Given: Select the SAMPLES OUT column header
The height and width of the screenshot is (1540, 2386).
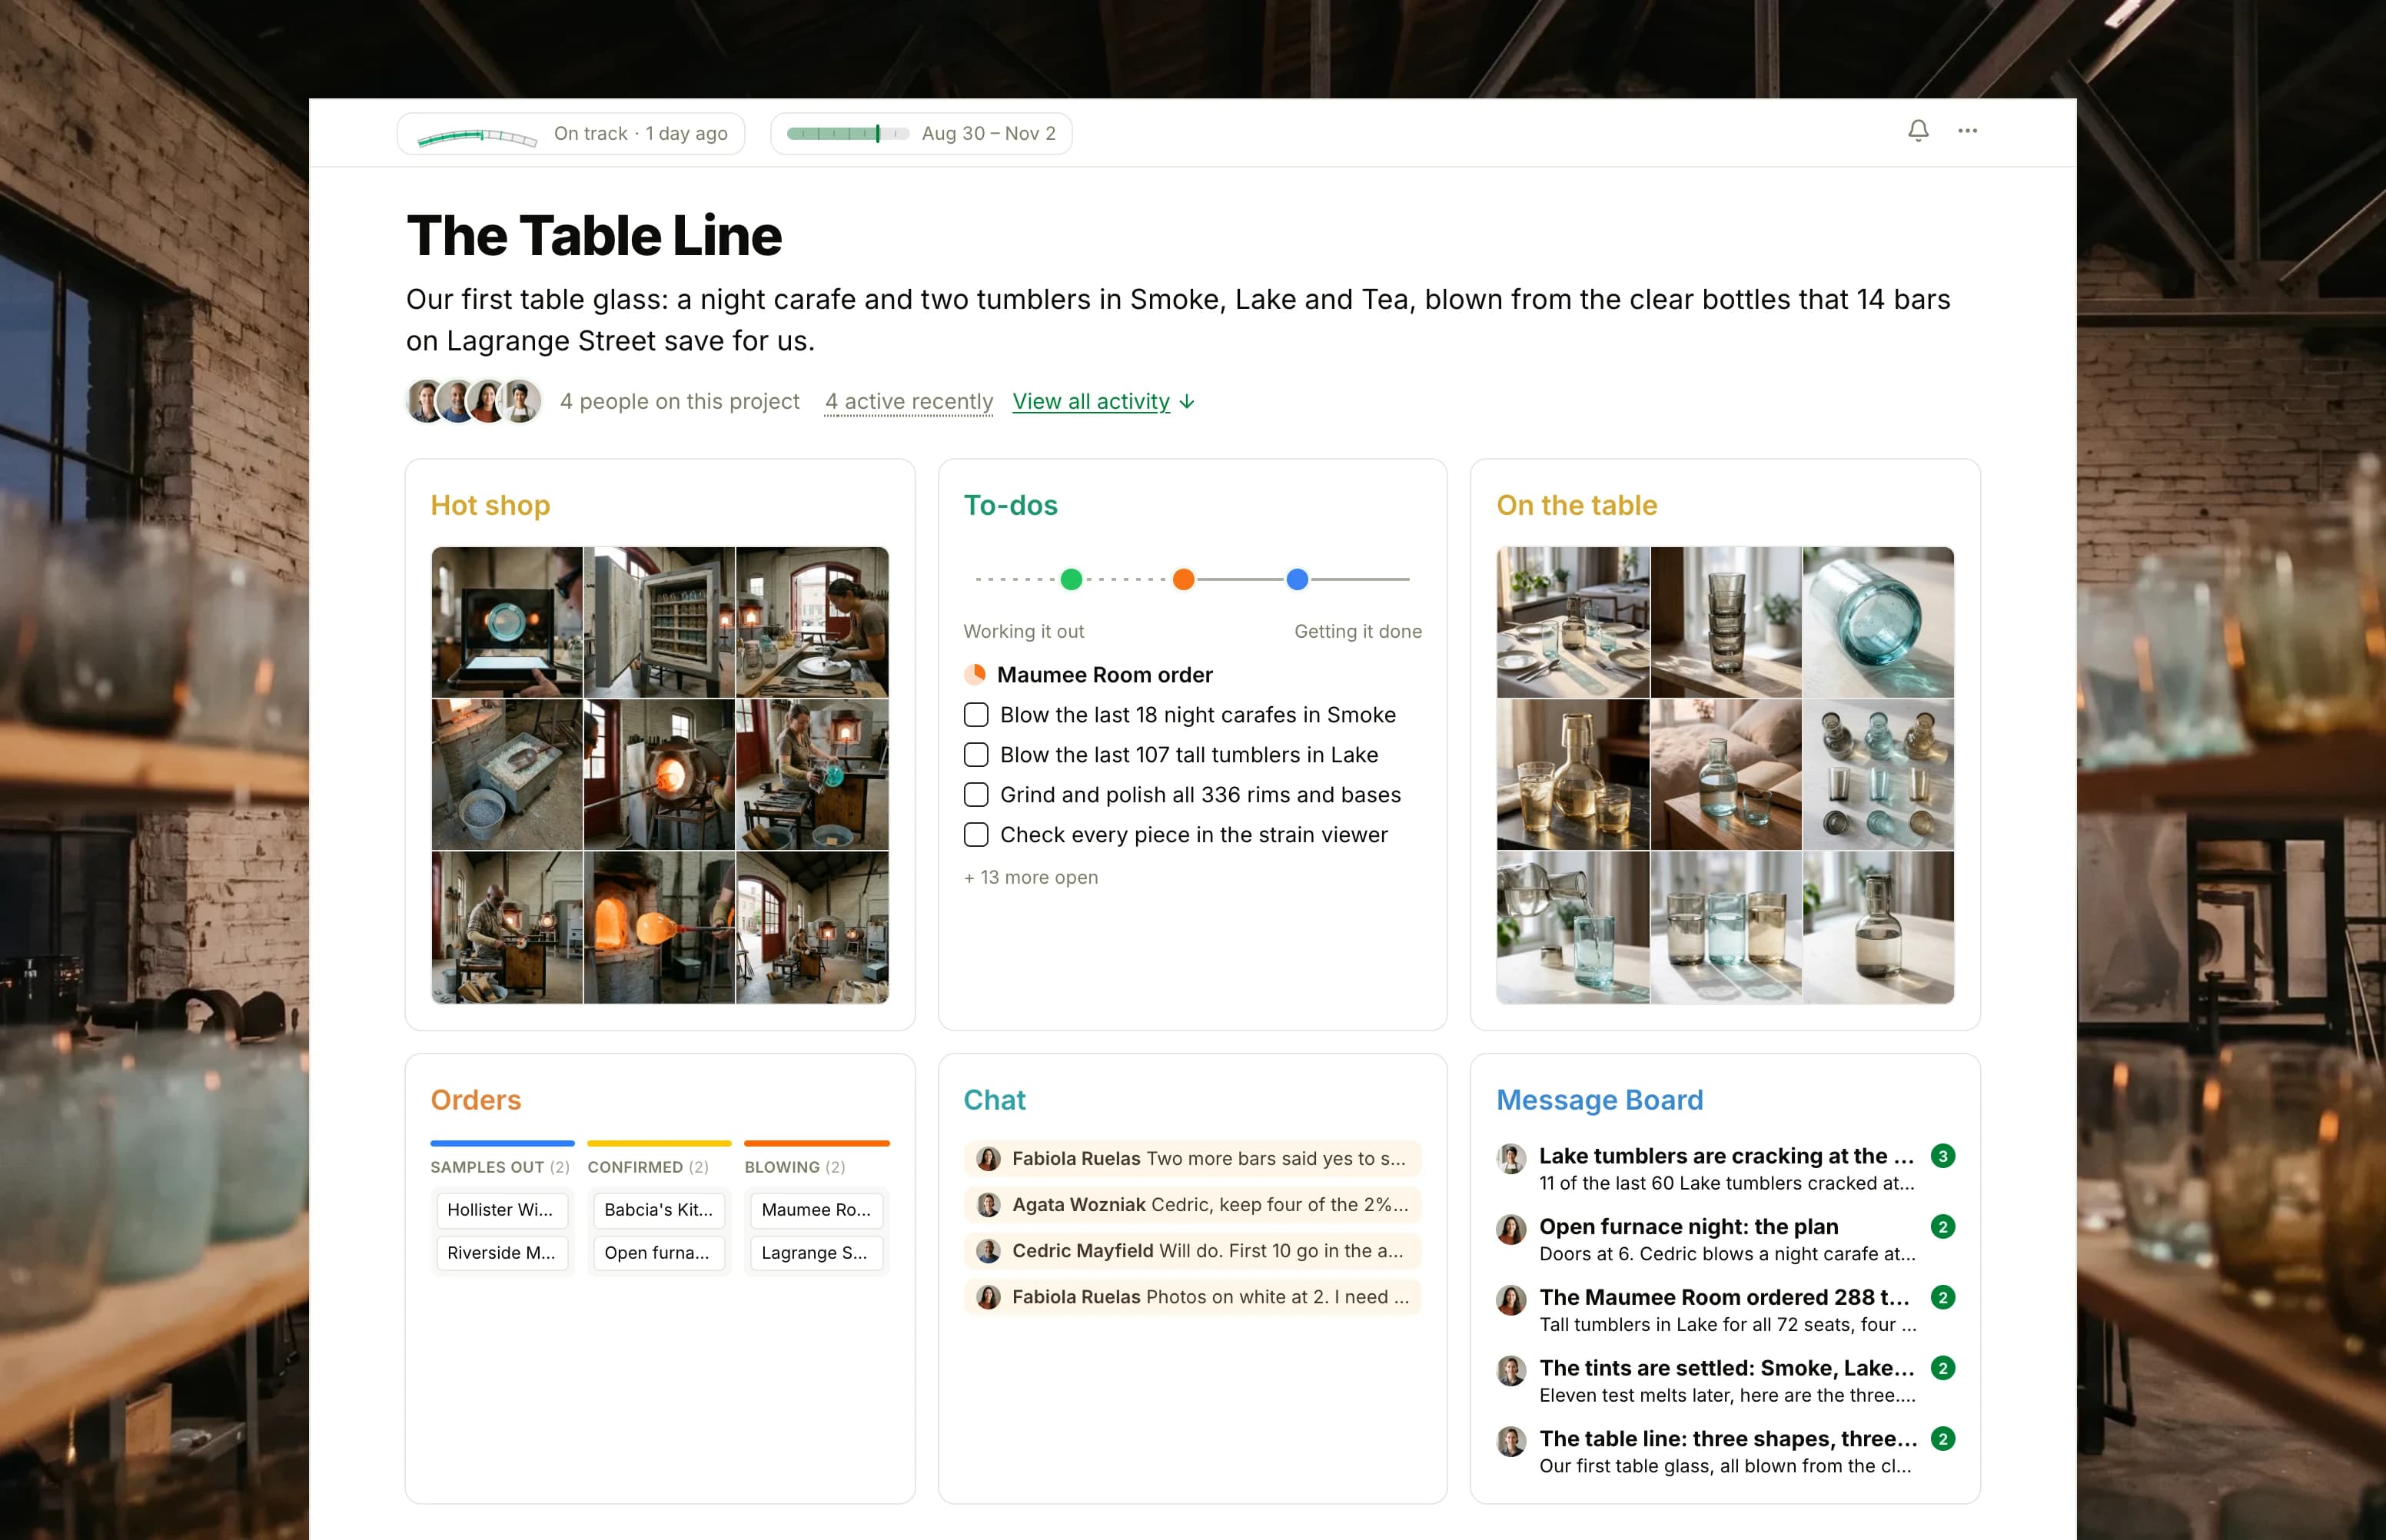Looking at the screenshot, I should pos(500,1167).
